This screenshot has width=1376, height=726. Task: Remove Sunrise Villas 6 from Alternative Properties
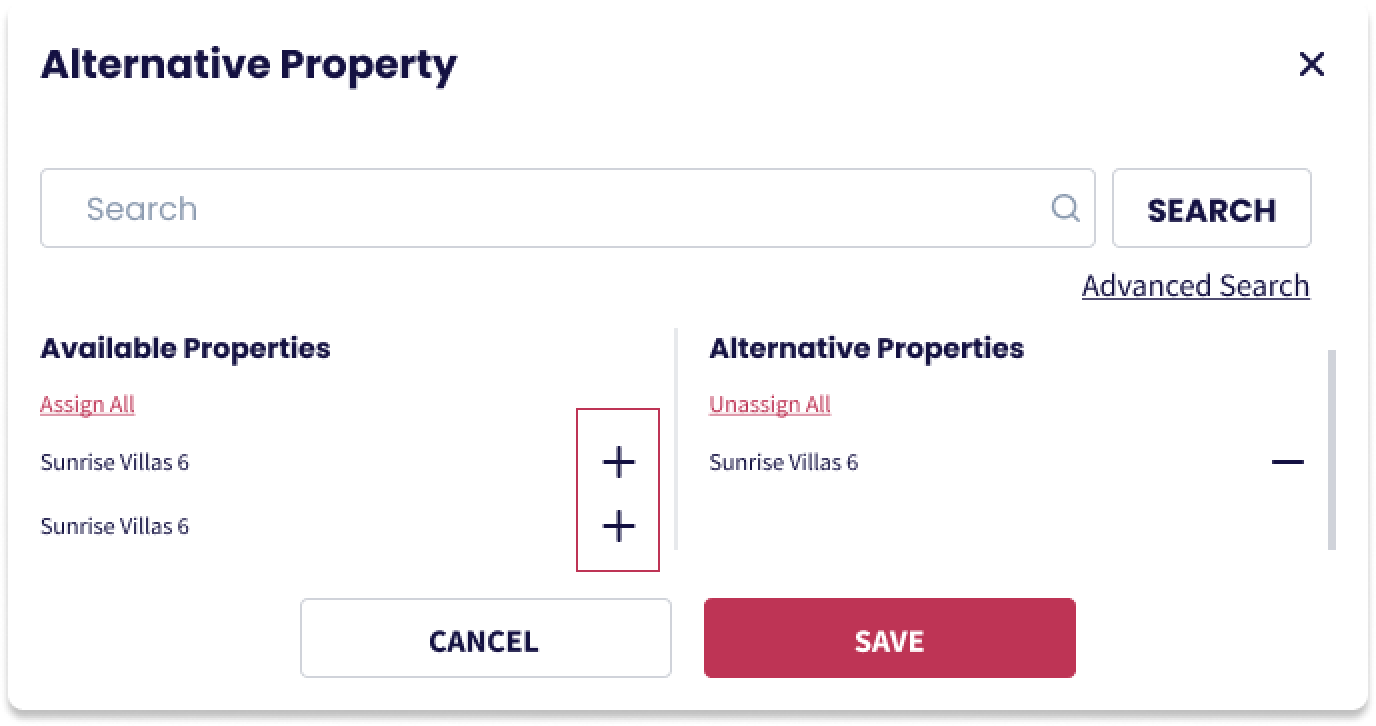coord(1288,462)
